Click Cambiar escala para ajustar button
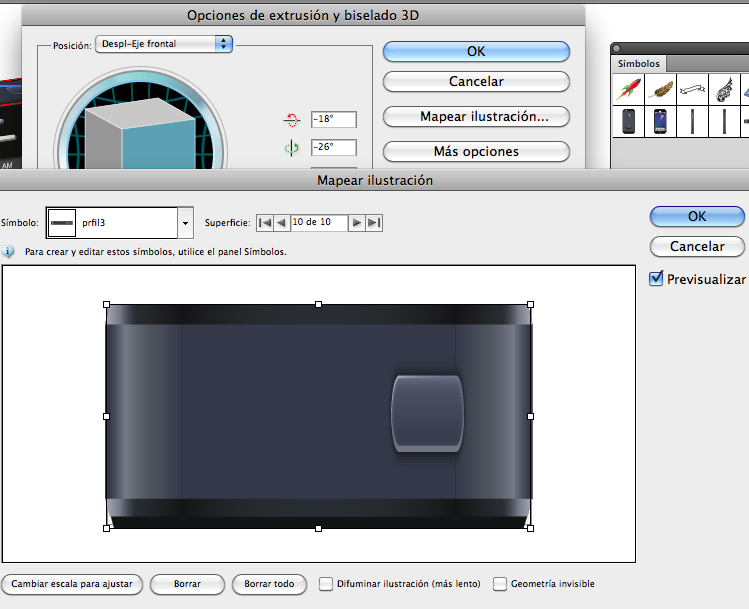The width and height of the screenshot is (749, 609). click(x=72, y=584)
